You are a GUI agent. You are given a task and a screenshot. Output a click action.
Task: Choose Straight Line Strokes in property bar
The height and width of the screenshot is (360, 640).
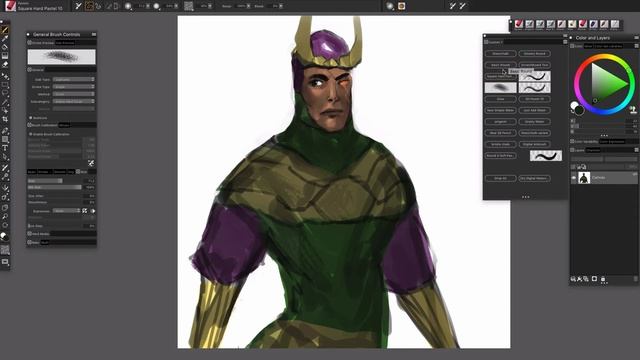coord(98,6)
